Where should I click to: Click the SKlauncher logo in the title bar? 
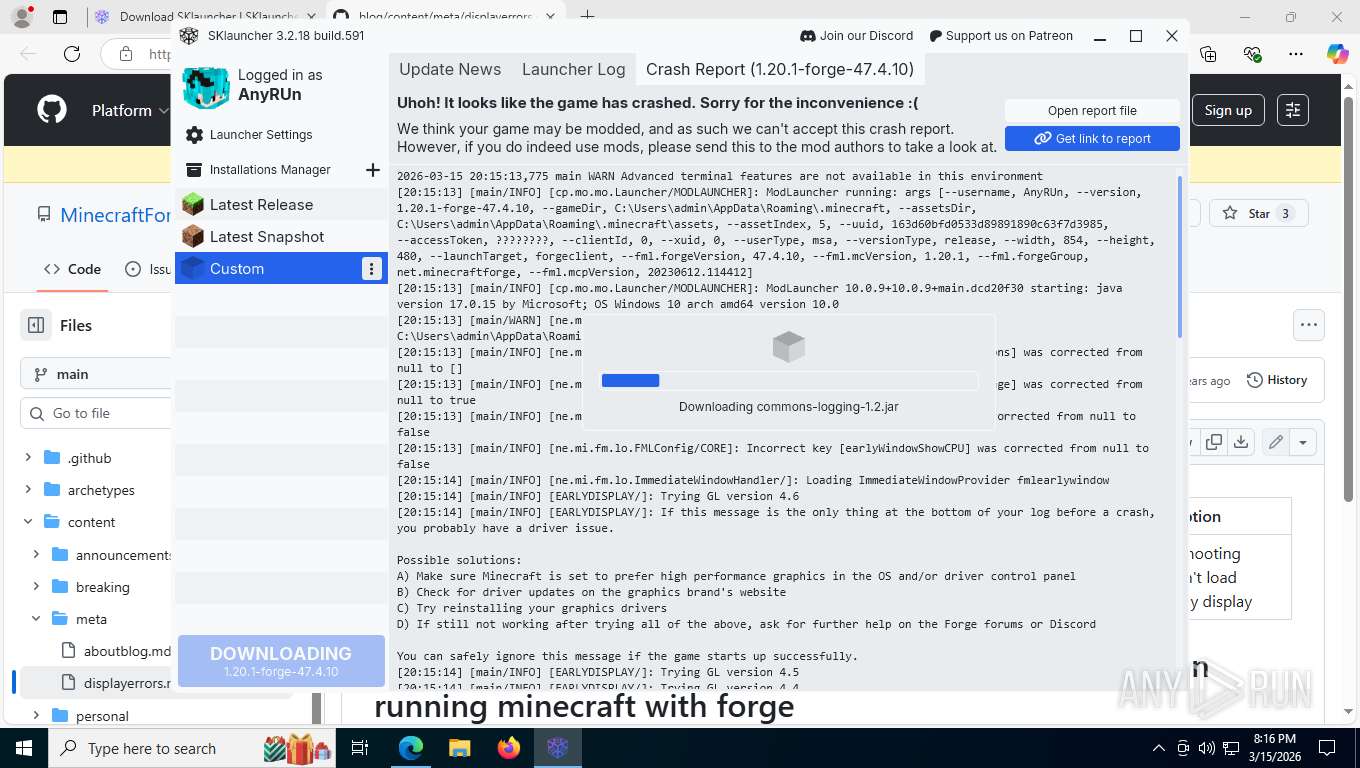[x=189, y=35]
